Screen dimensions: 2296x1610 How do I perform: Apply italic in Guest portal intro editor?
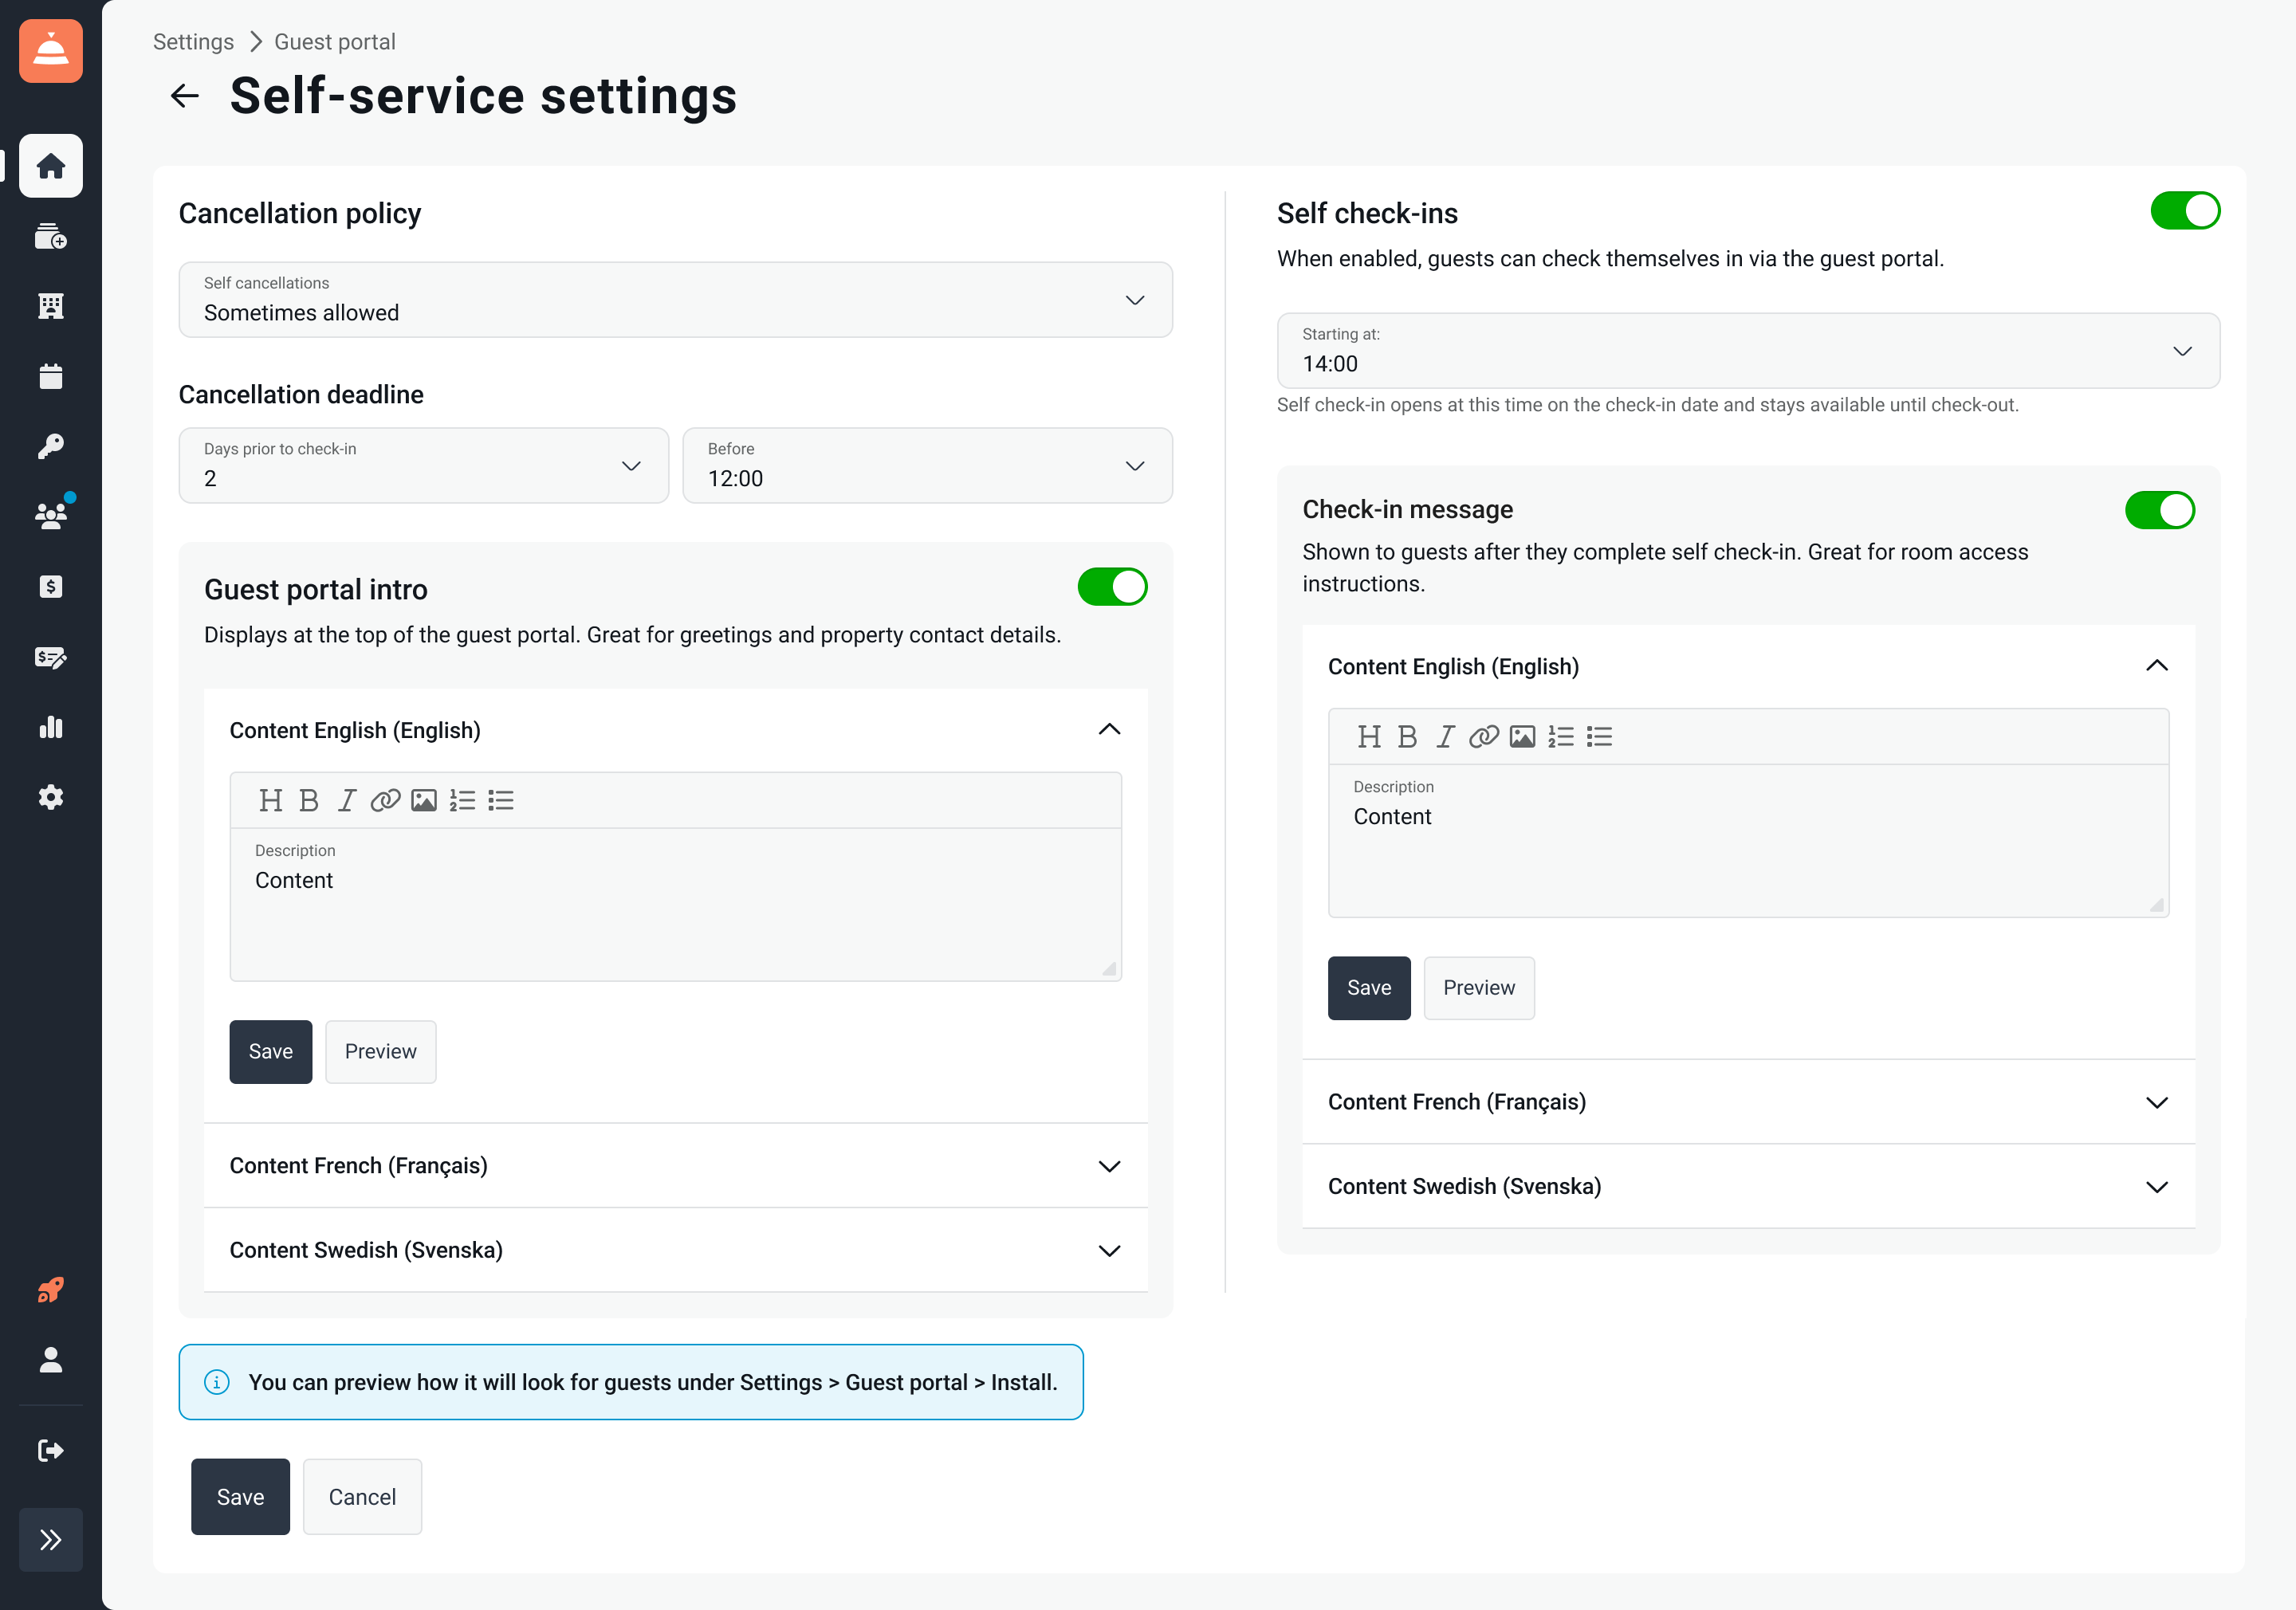(x=346, y=800)
